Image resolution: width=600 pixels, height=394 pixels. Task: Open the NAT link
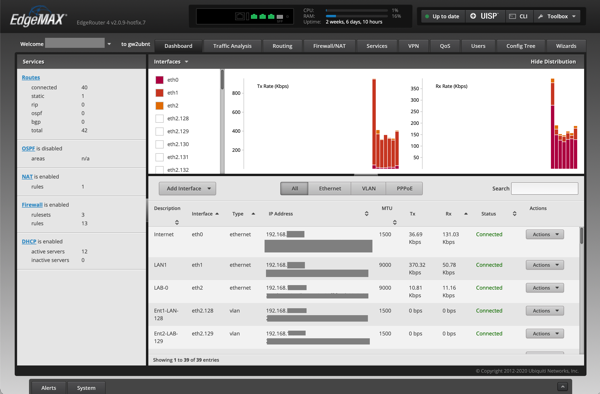pos(27,177)
